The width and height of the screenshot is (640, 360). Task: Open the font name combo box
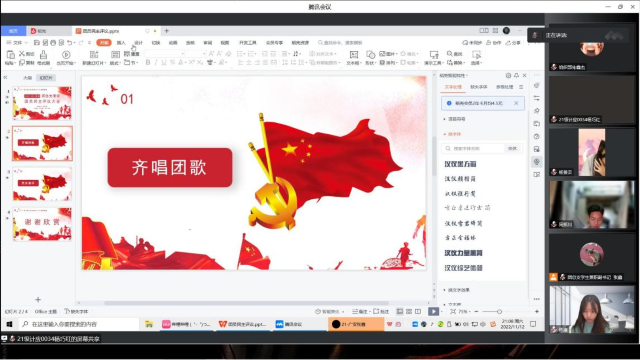coord(165,53)
